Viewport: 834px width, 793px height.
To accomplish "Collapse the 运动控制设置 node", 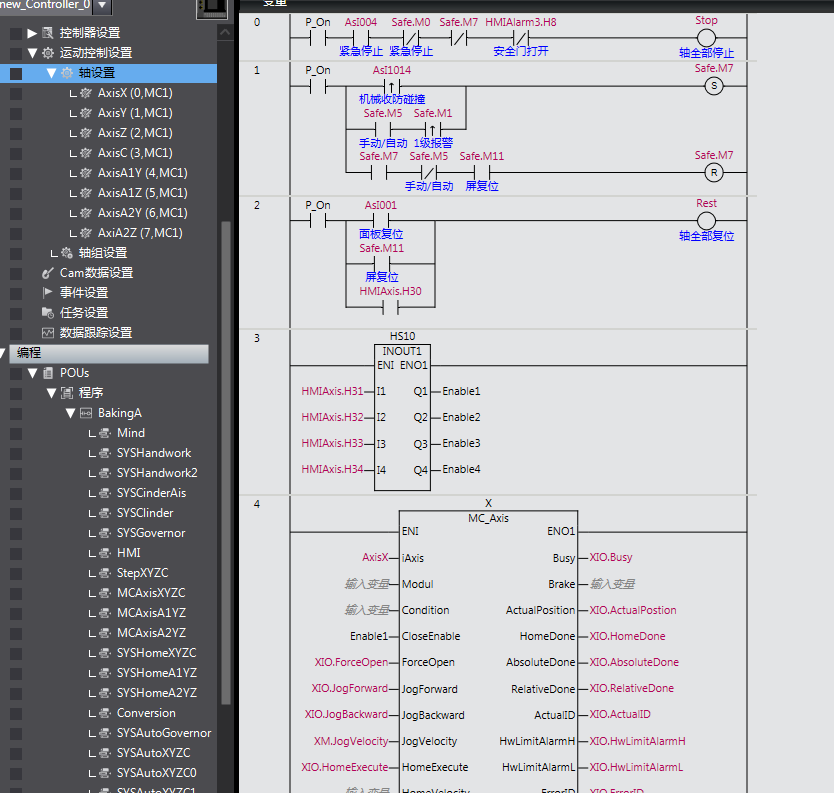I will point(32,53).
